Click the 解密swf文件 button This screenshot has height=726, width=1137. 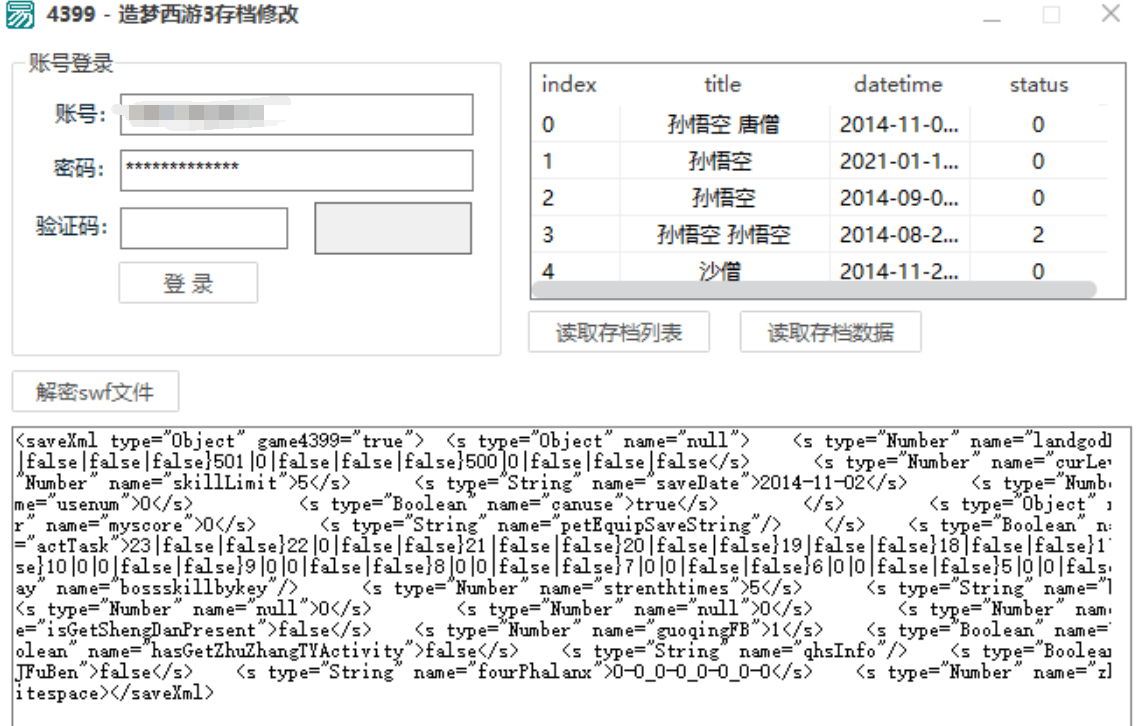(94, 391)
